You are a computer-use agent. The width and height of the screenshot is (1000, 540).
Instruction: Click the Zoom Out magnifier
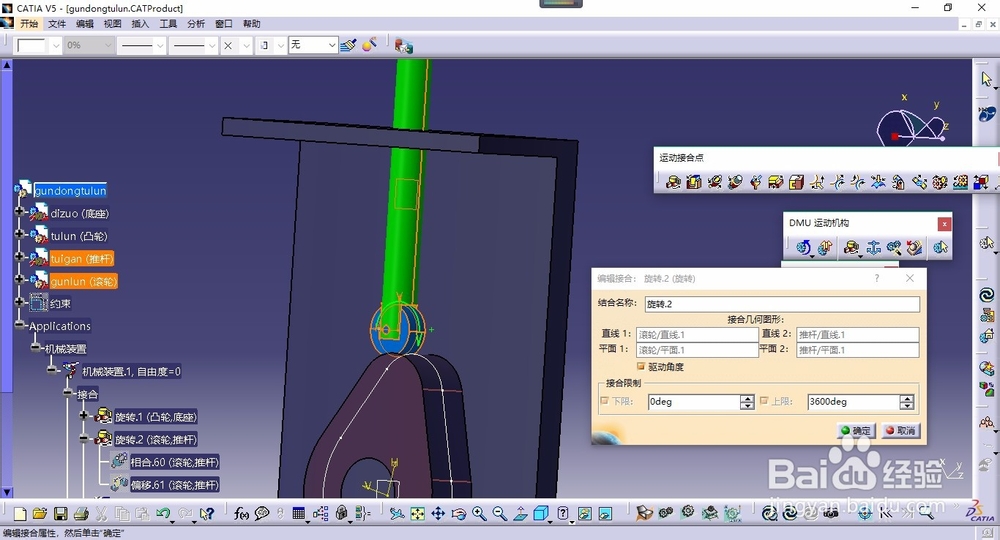499,514
